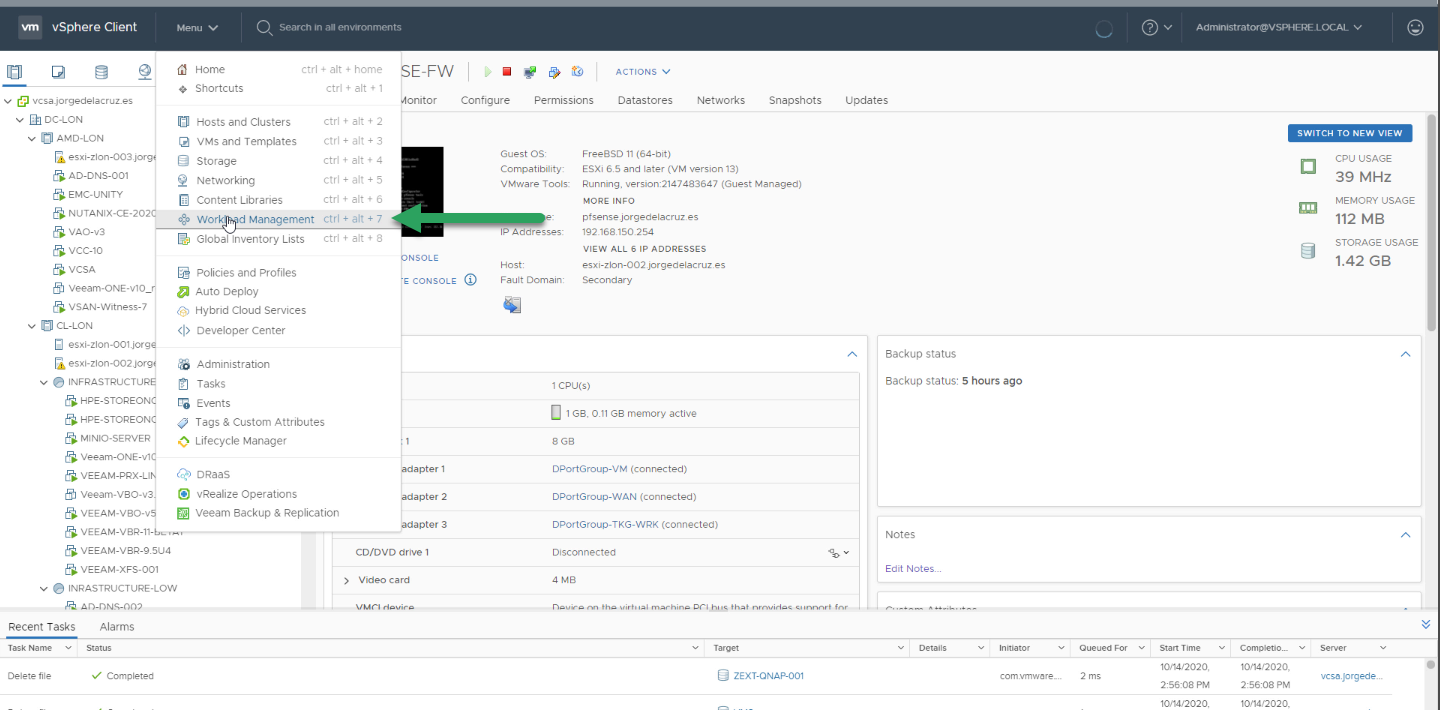This screenshot has width=1440, height=710.
Task: Click the Search in all environments field
Action: pos(340,27)
